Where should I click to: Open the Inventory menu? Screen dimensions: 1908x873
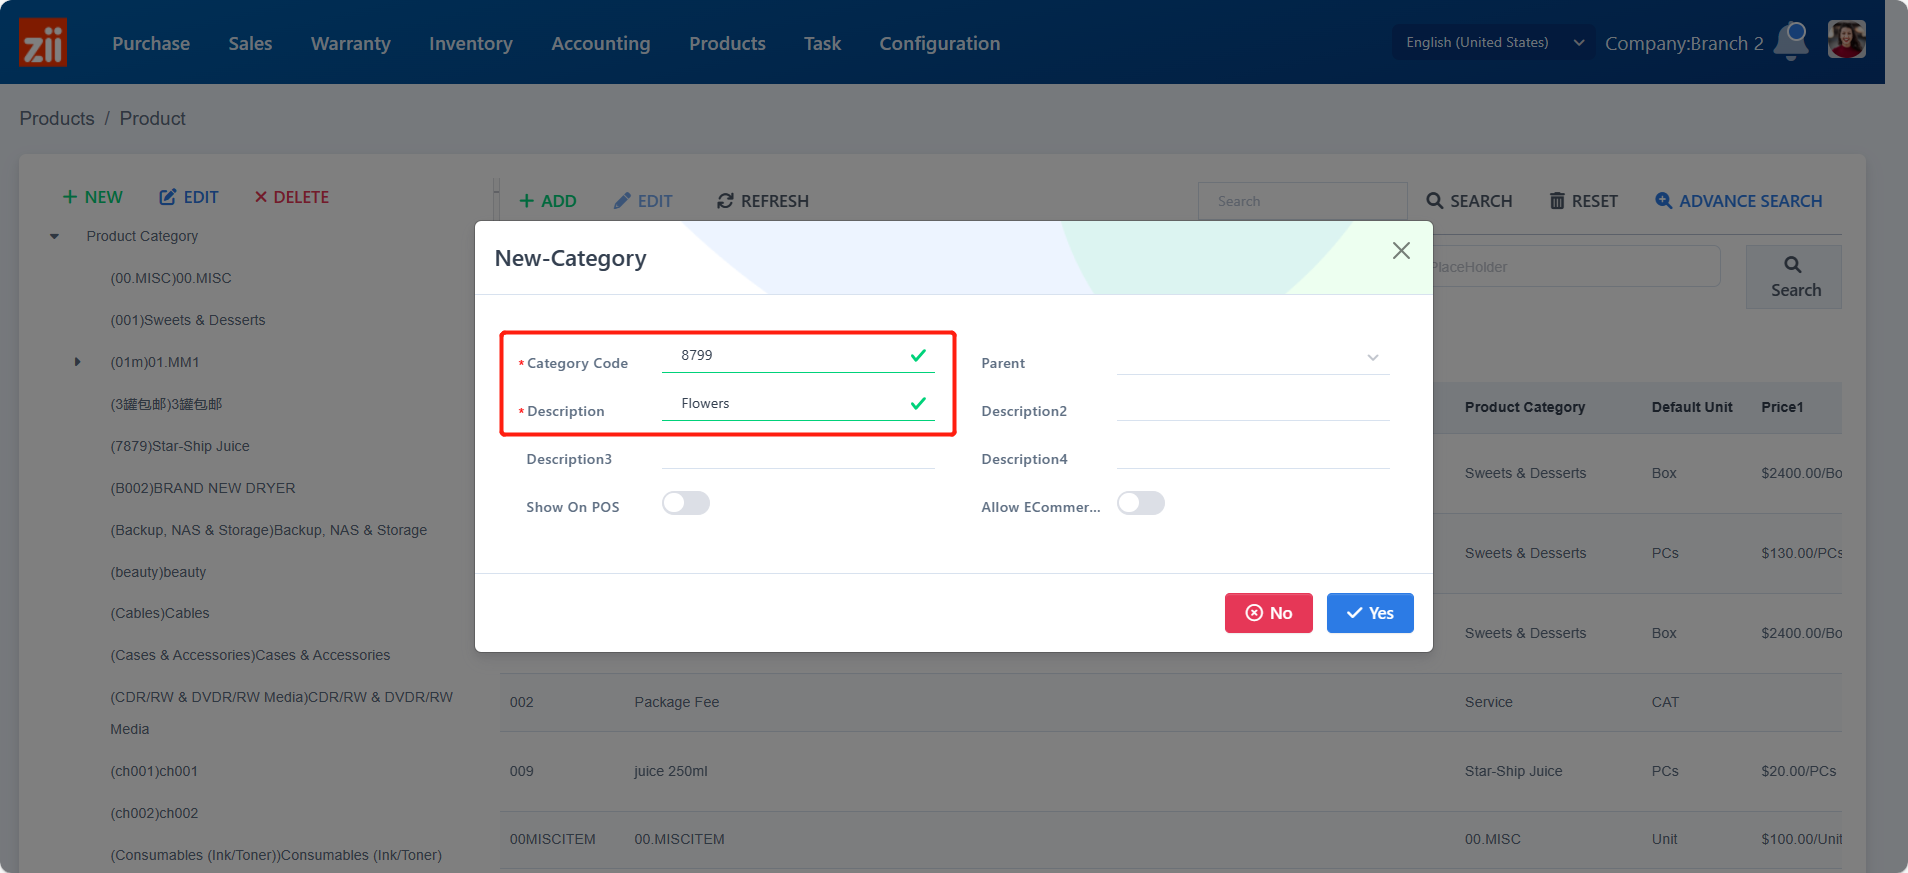[470, 43]
